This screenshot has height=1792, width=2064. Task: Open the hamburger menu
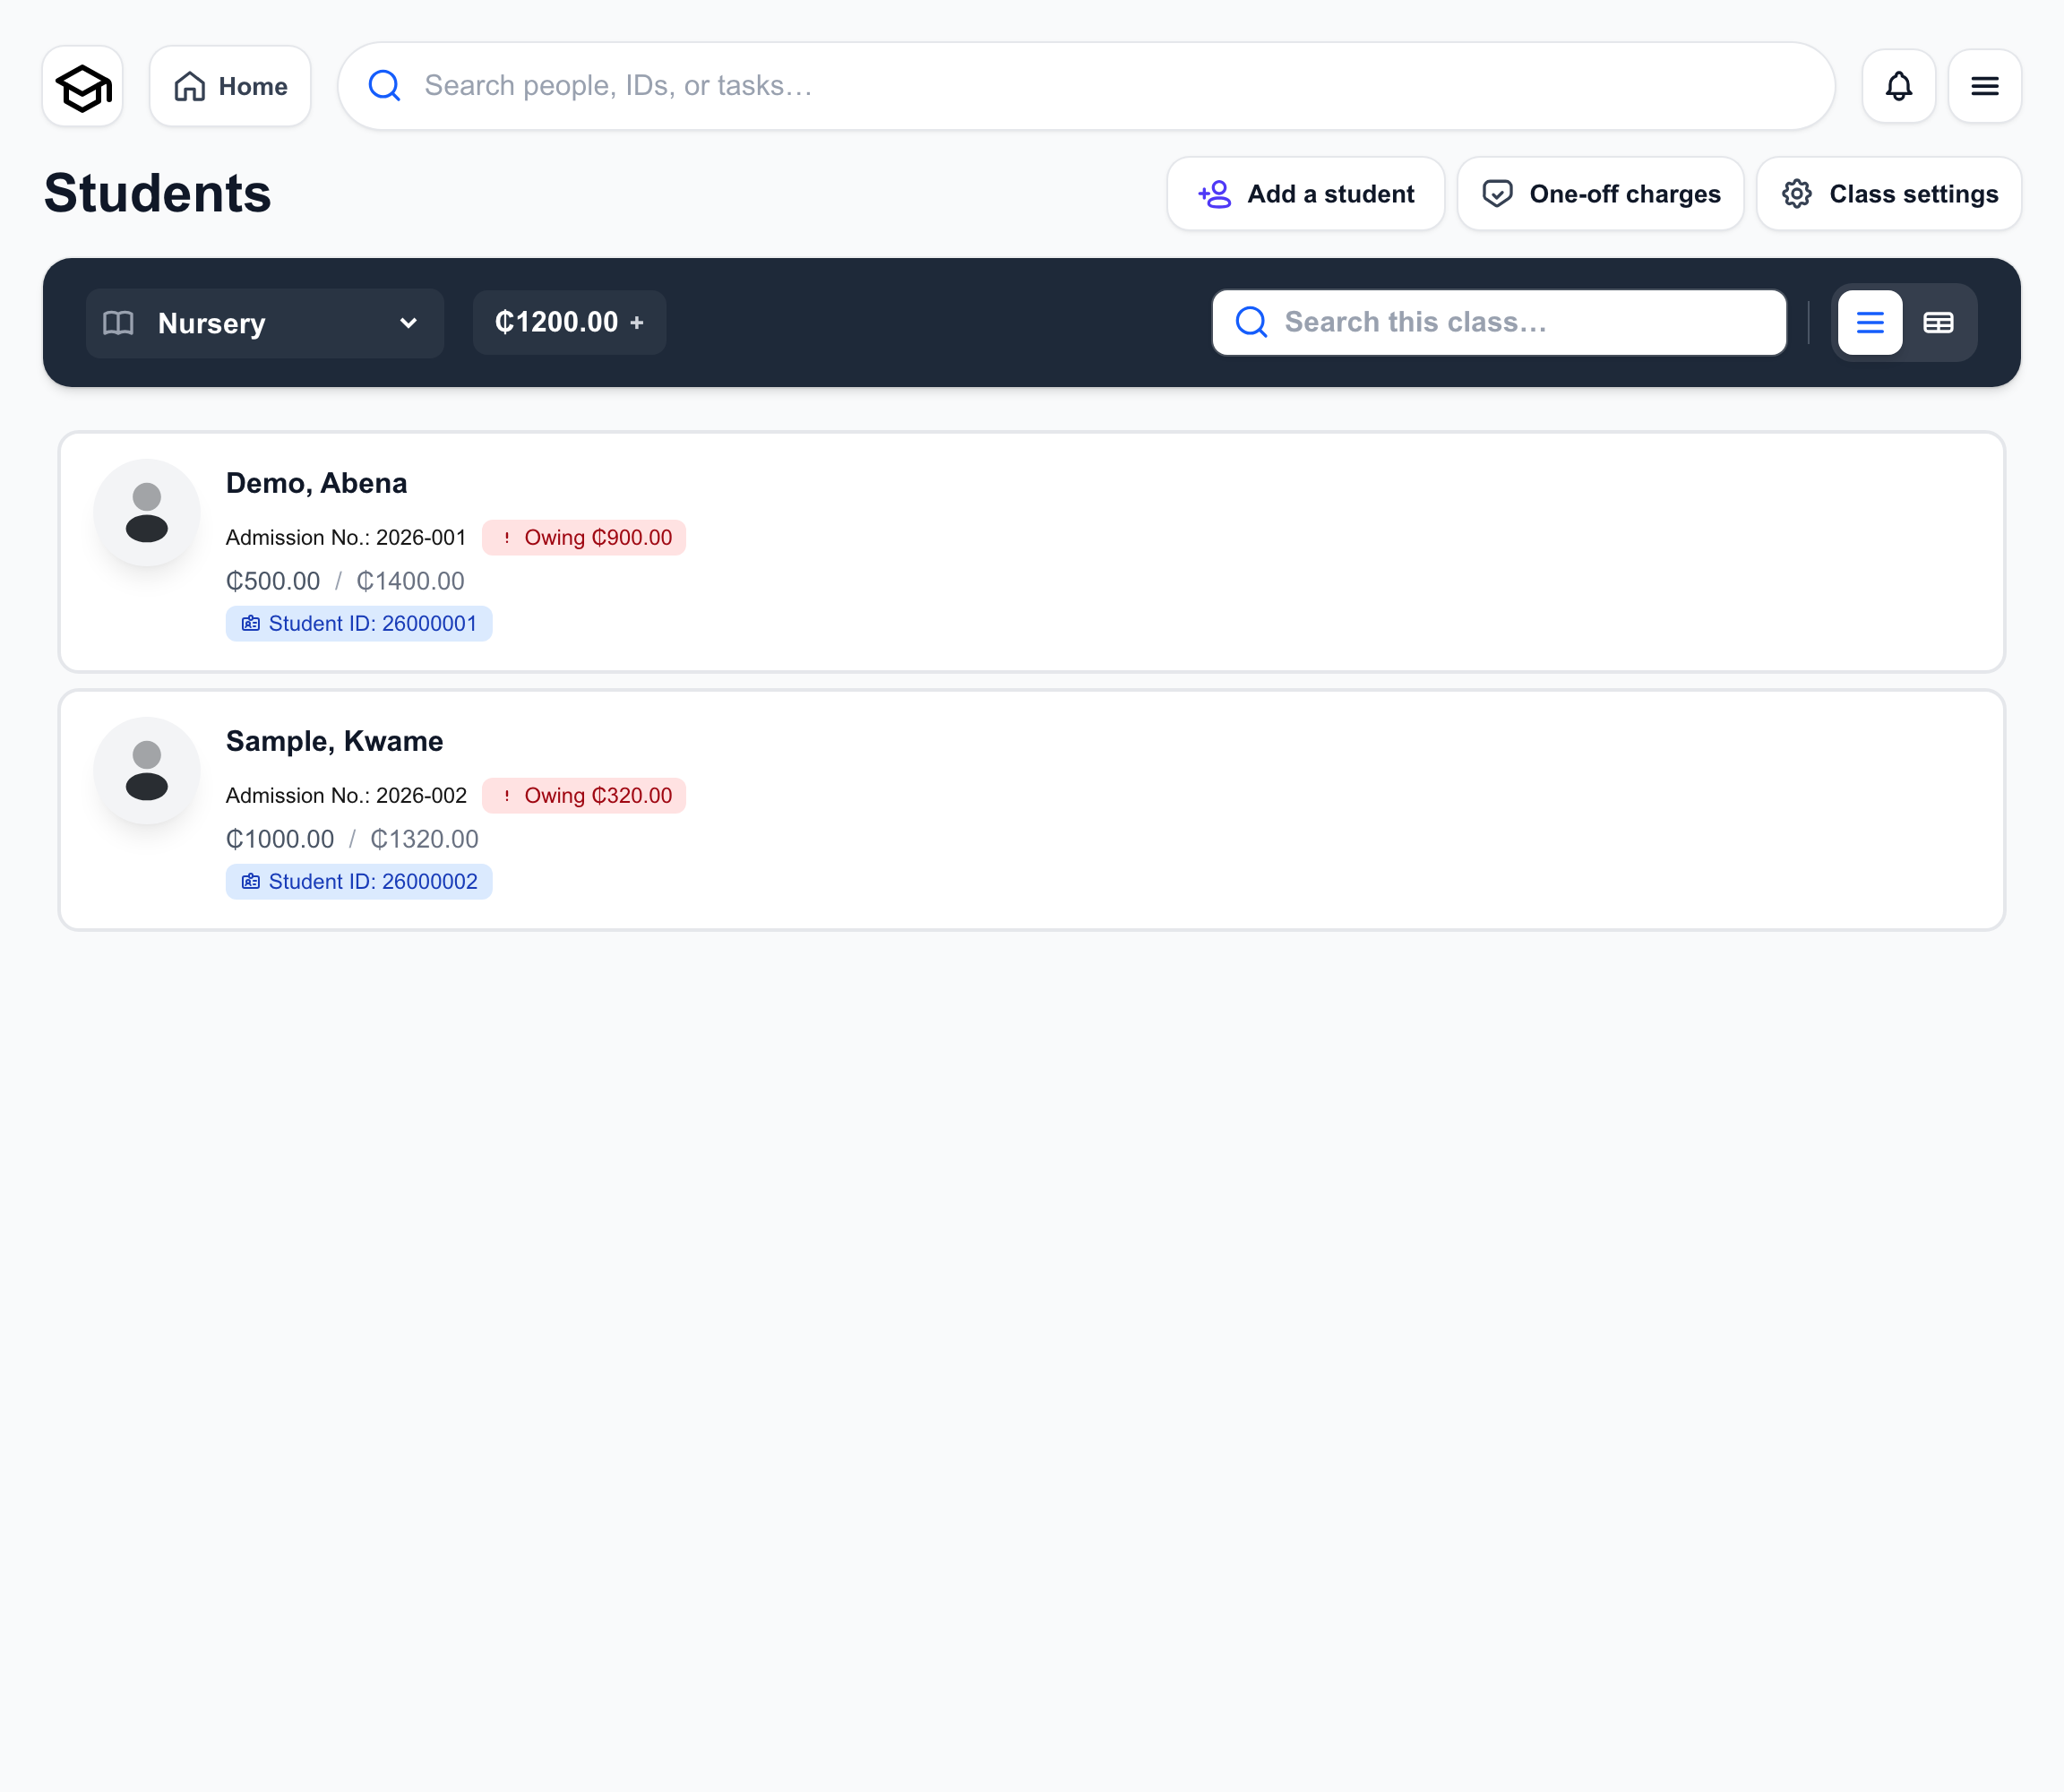coord(1985,87)
